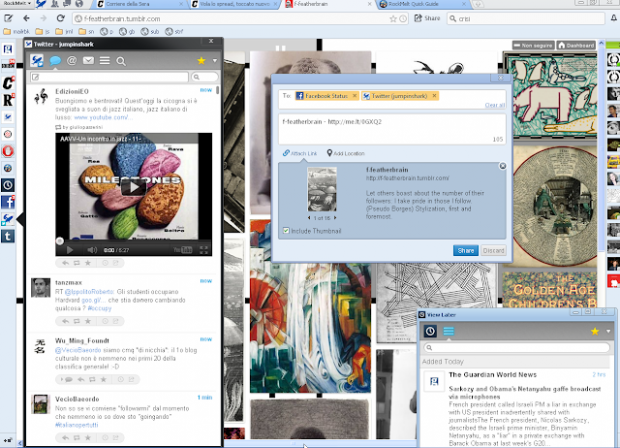Click the video player play button in control bar
The image size is (620, 448).
70,250
